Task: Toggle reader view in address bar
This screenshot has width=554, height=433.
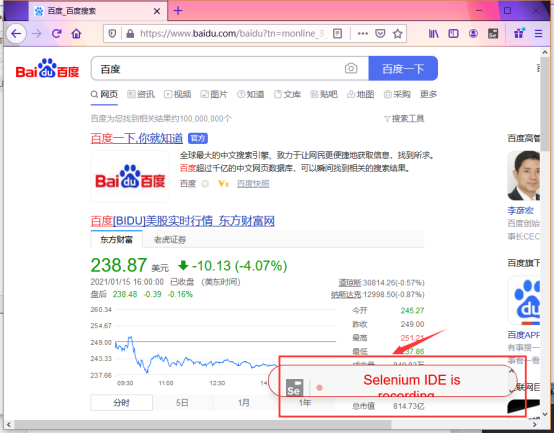Action: (337, 34)
